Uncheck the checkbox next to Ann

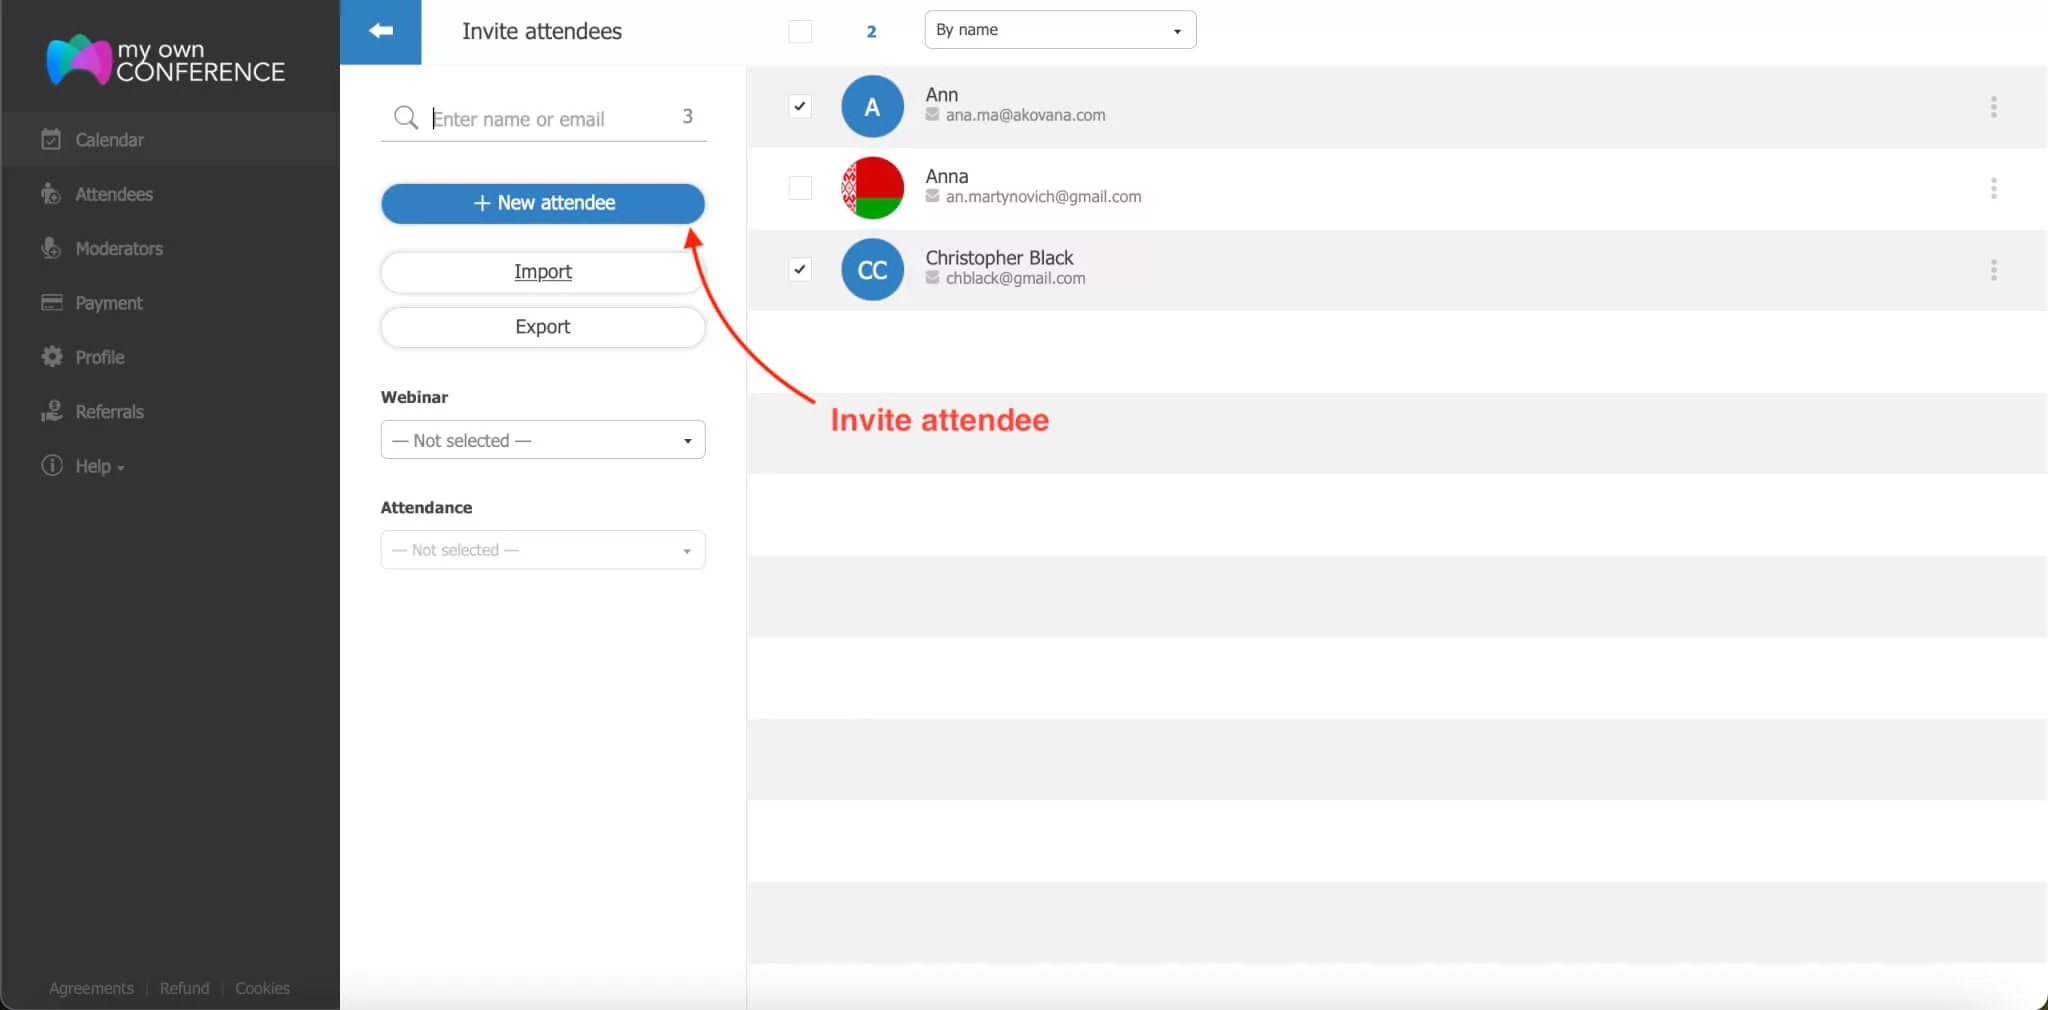click(x=800, y=106)
